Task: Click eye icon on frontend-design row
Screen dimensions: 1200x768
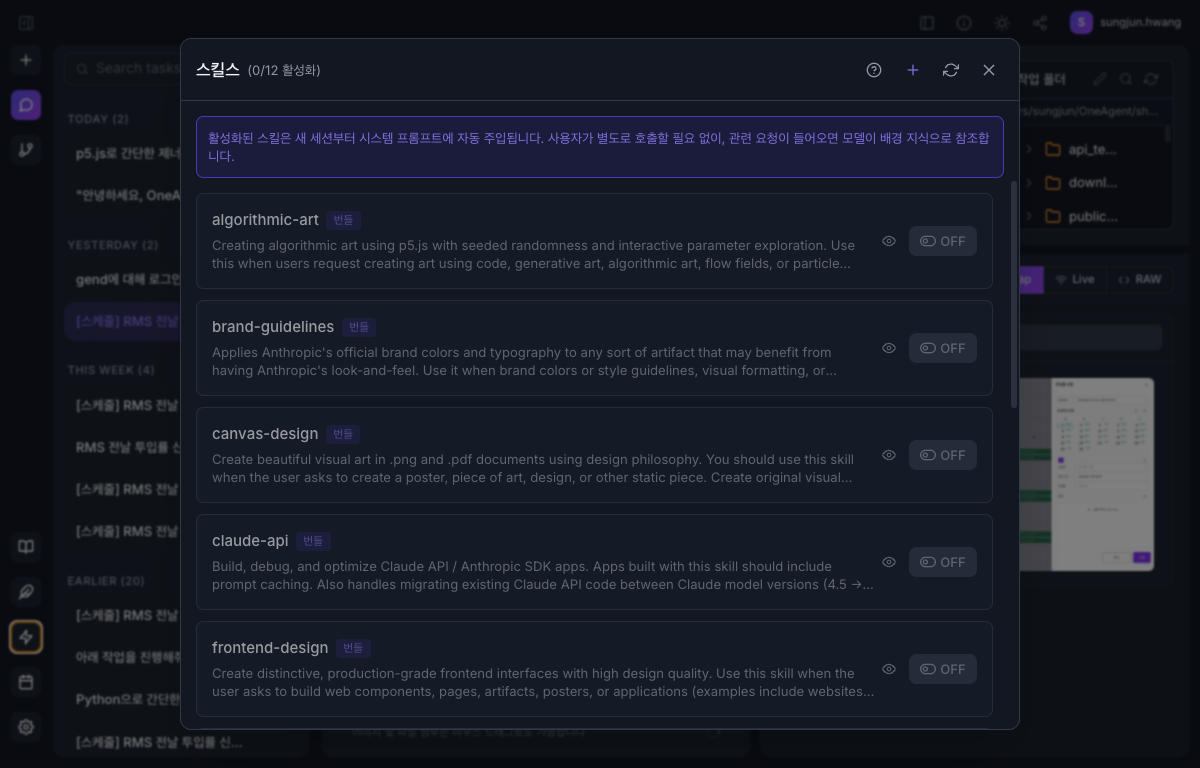Action: click(x=889, y=669)
